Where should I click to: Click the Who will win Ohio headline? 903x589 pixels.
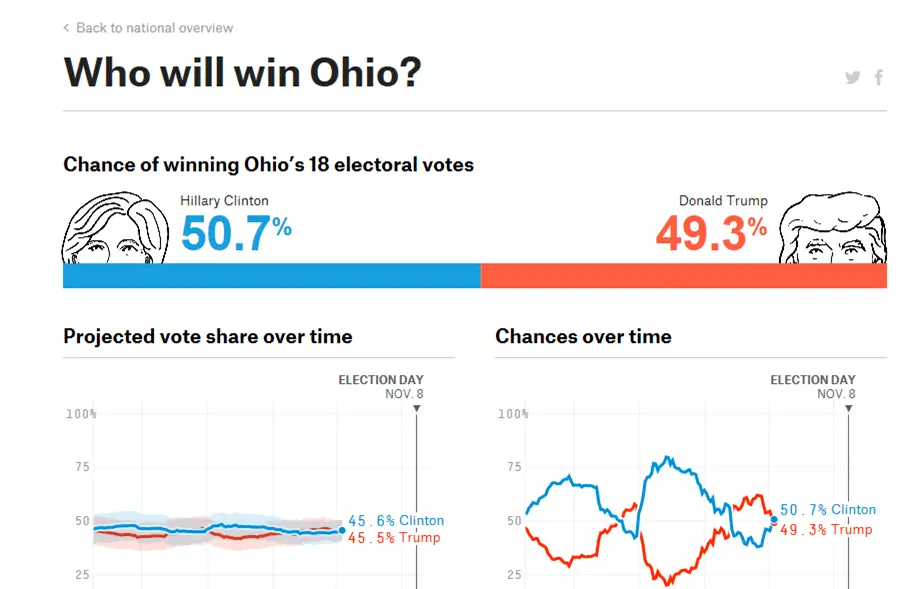242,73
